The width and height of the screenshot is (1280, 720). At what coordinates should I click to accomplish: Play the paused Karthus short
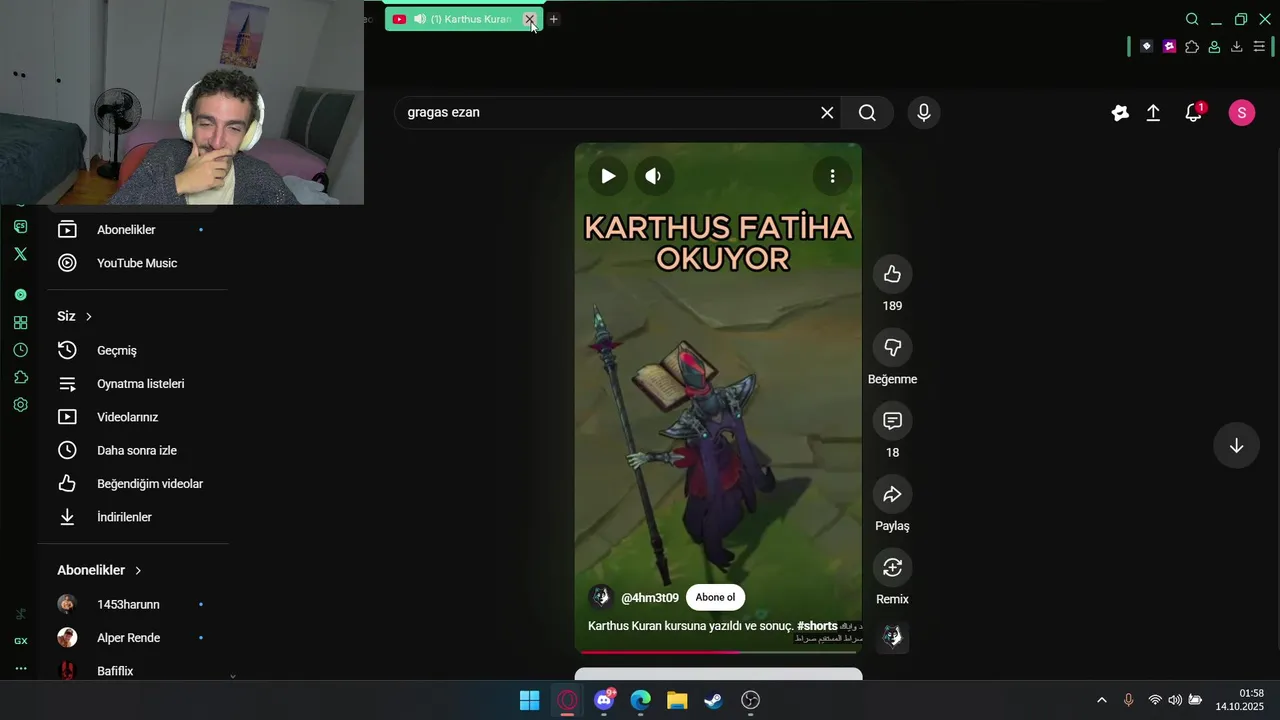608,176
